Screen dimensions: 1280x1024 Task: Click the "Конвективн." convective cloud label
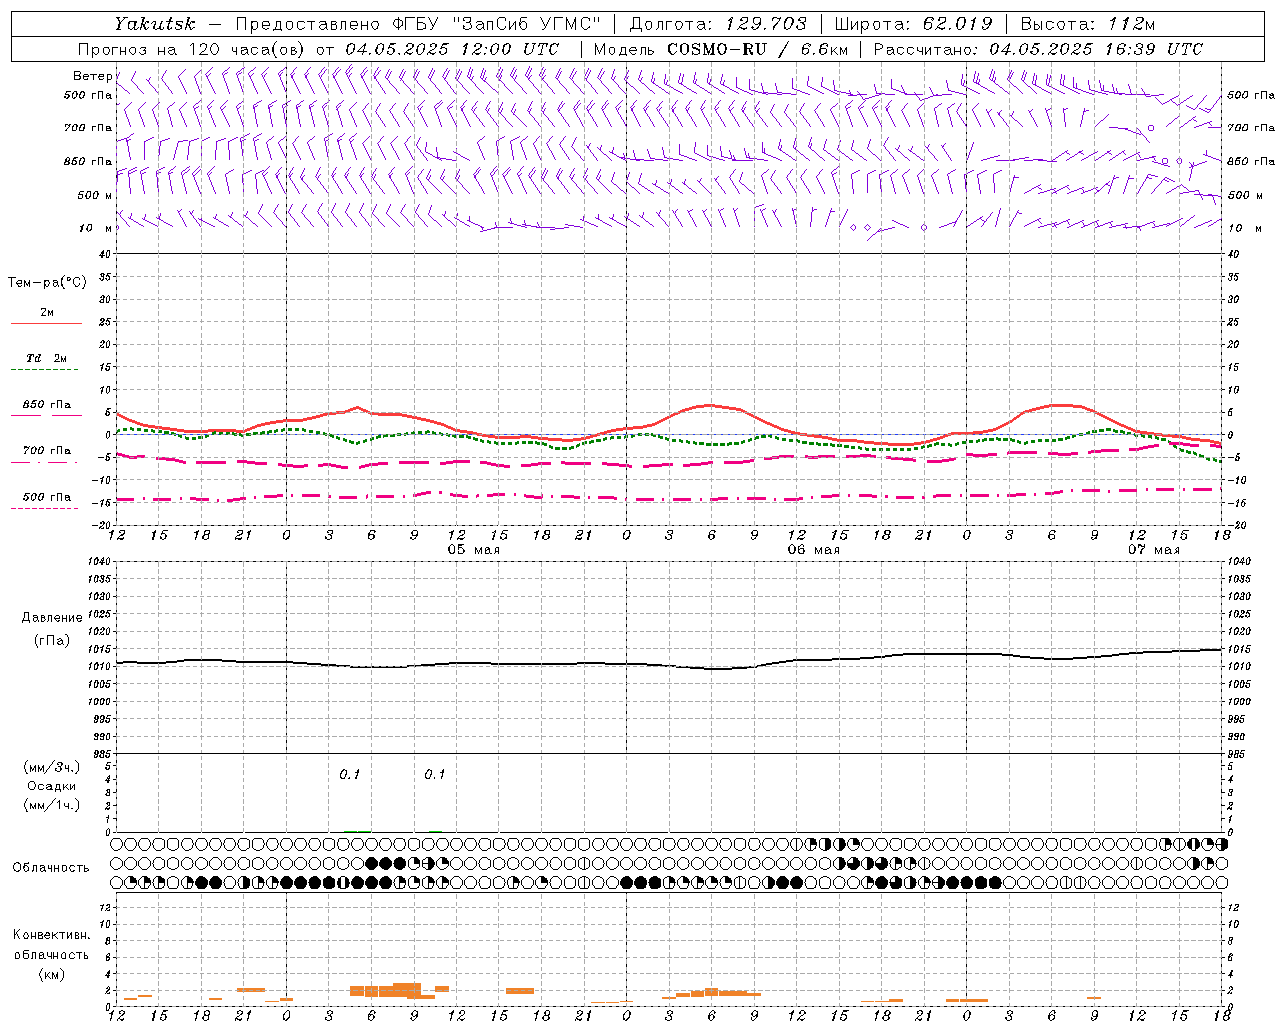[51, 935]
